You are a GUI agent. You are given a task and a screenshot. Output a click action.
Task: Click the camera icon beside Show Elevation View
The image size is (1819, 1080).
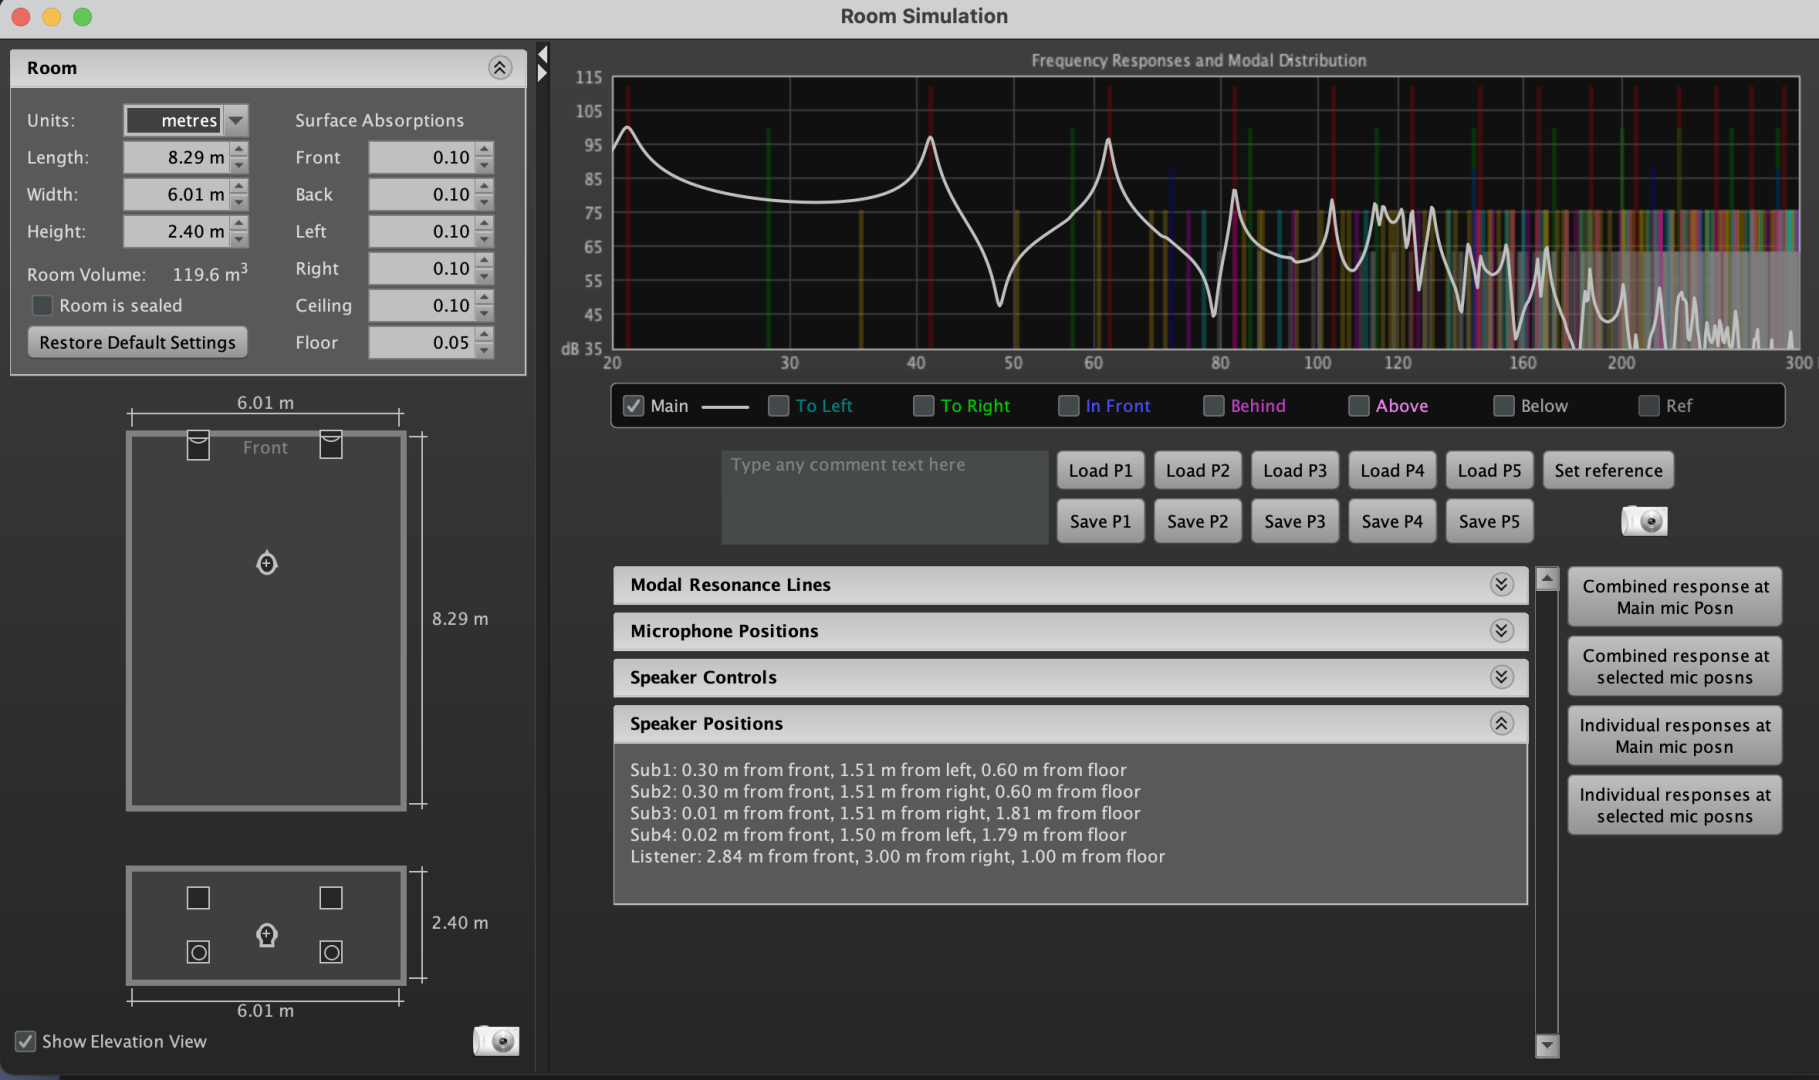point(495,1040)
